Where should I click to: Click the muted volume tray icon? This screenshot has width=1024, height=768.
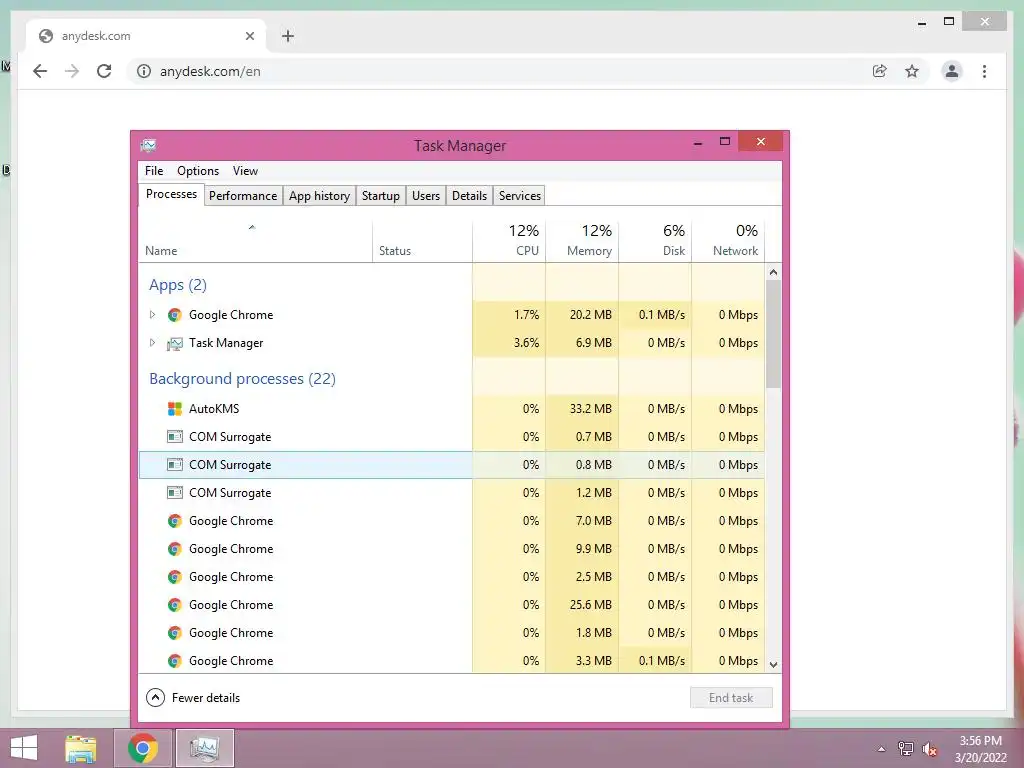coord(929,749)
